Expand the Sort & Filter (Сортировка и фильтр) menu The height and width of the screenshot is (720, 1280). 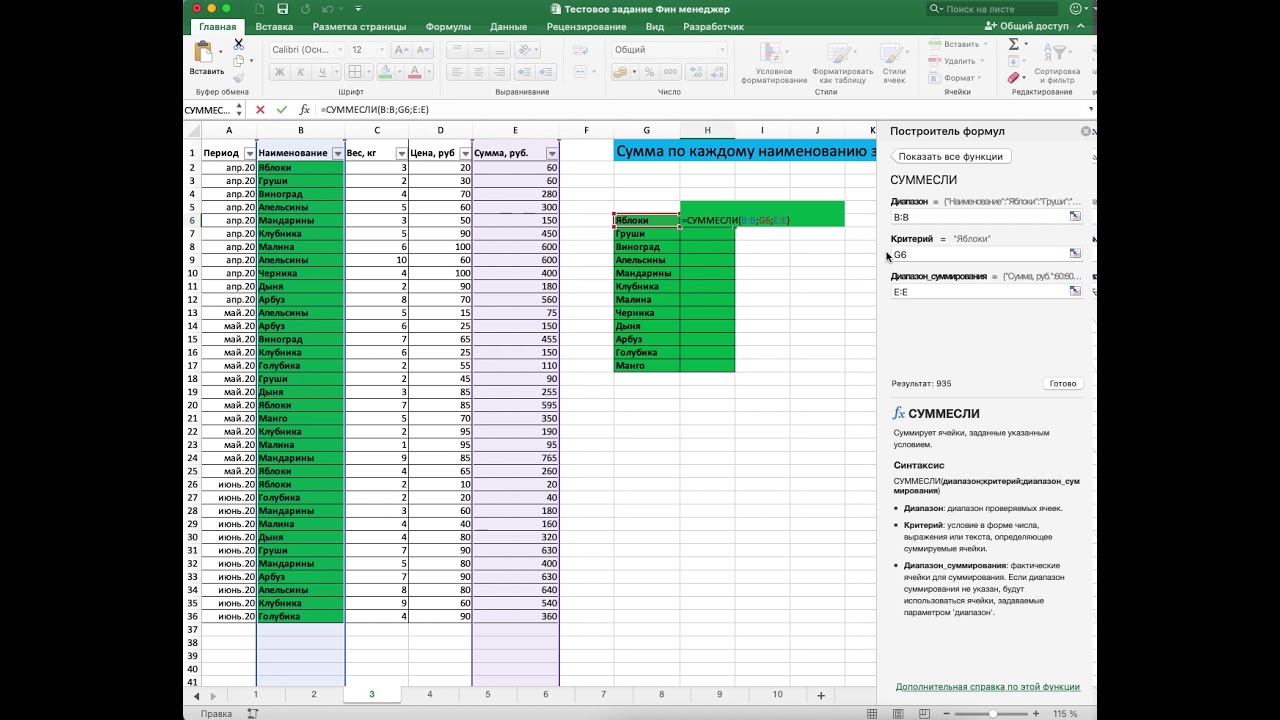pos(1058,60)
